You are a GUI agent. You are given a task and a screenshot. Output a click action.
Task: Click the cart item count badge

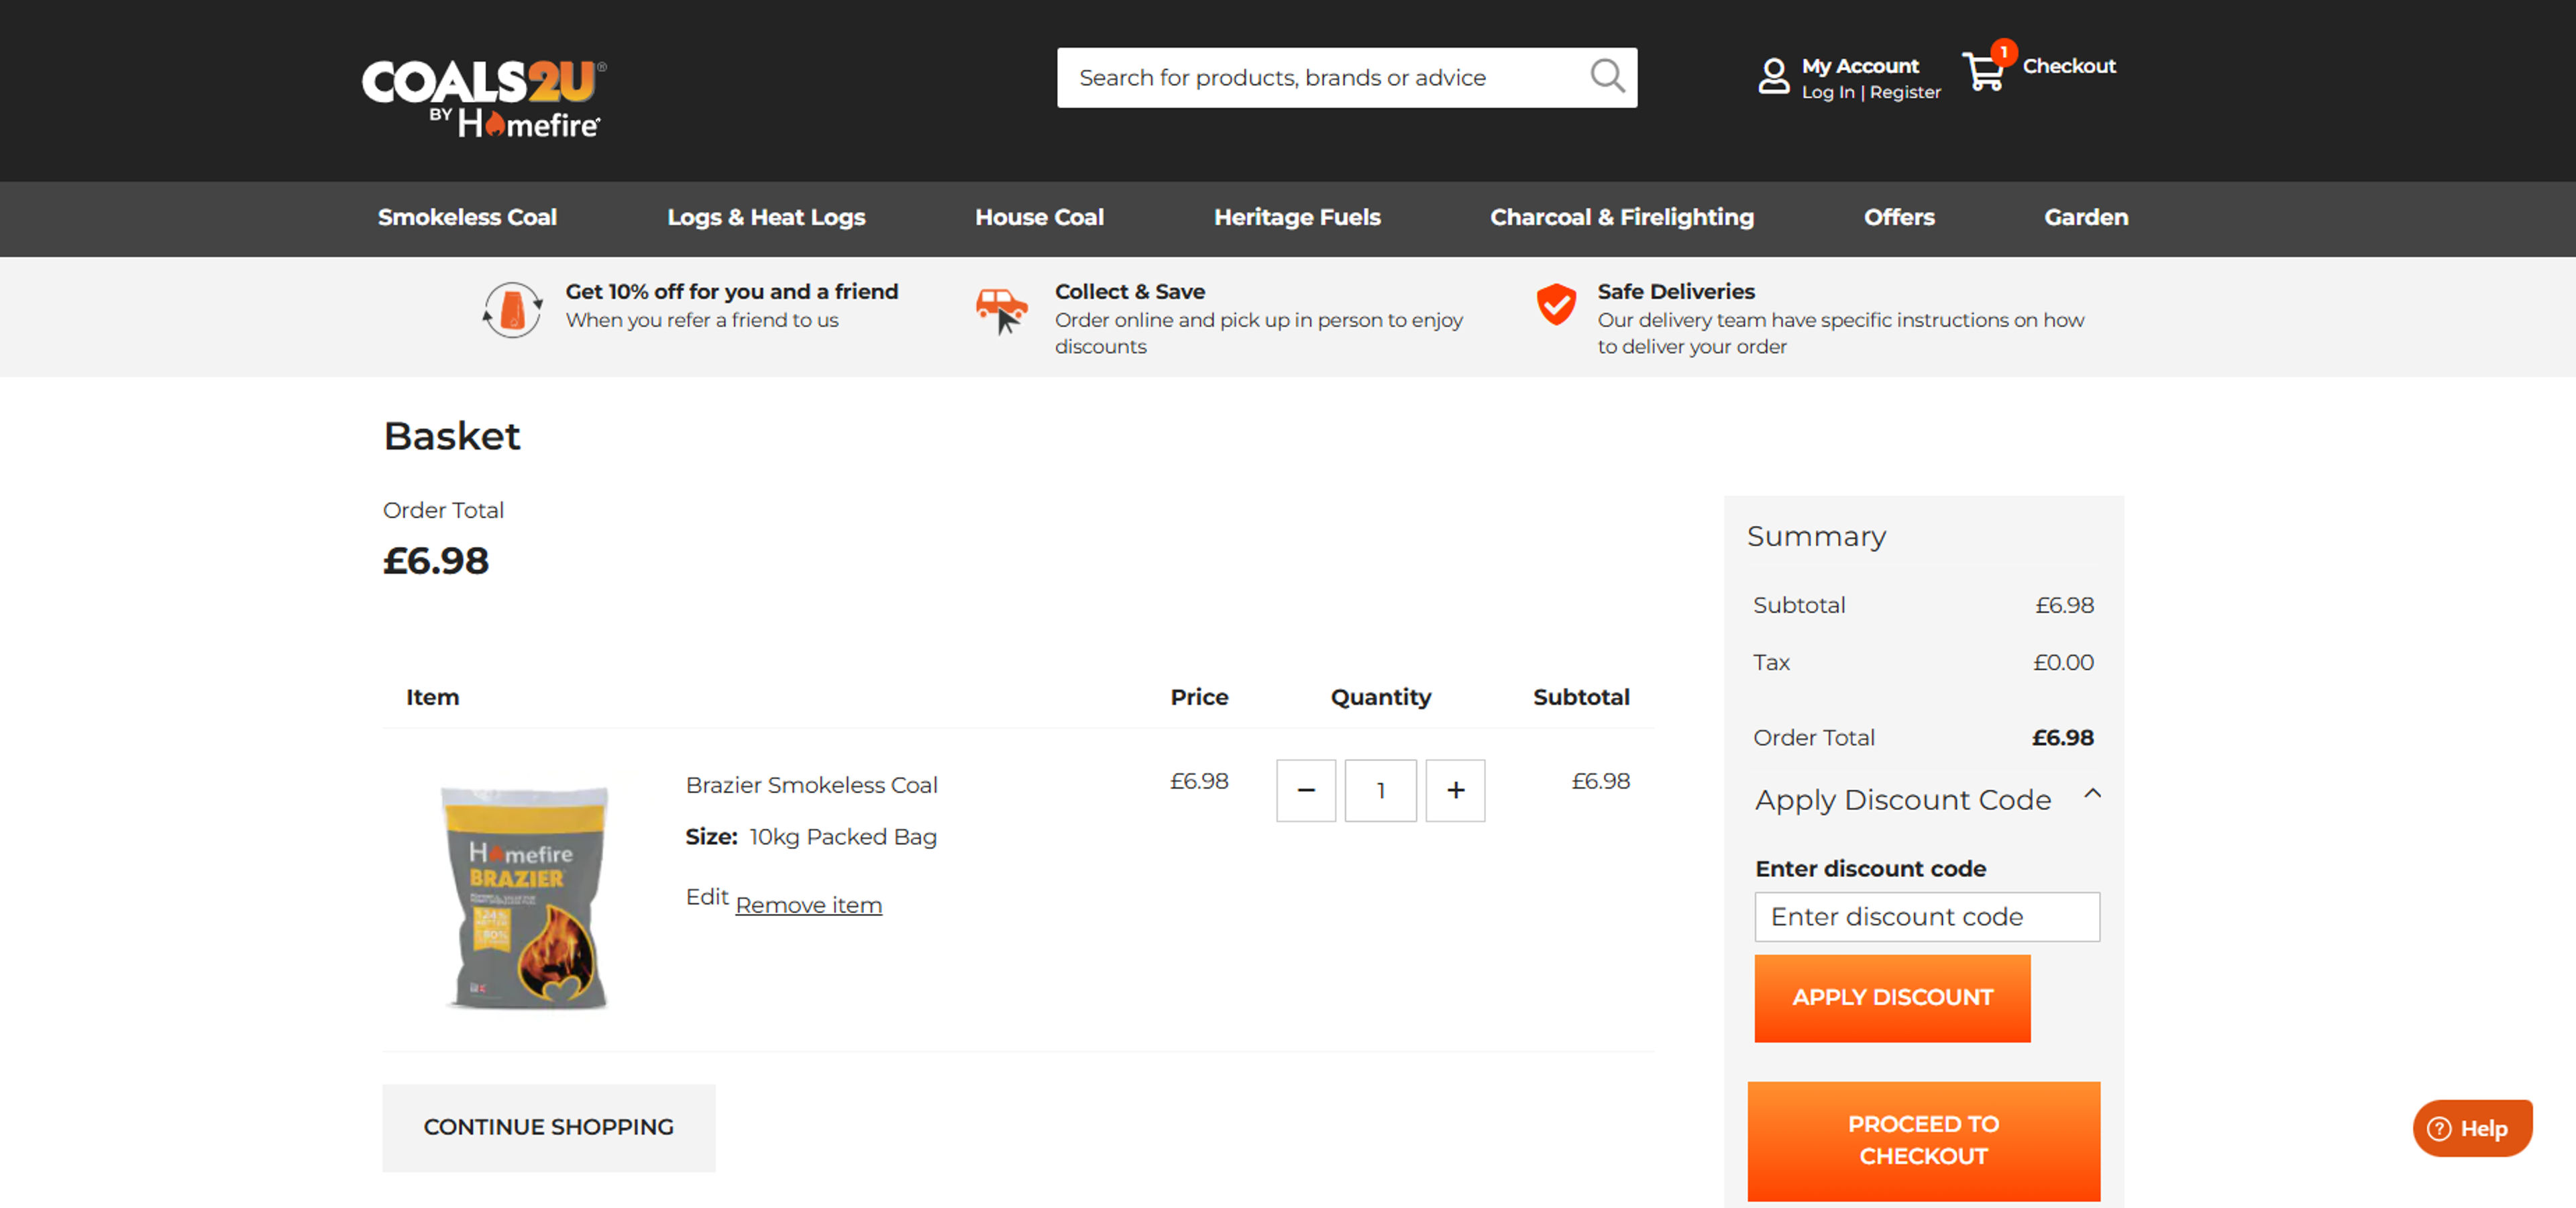coord(2003,52)
